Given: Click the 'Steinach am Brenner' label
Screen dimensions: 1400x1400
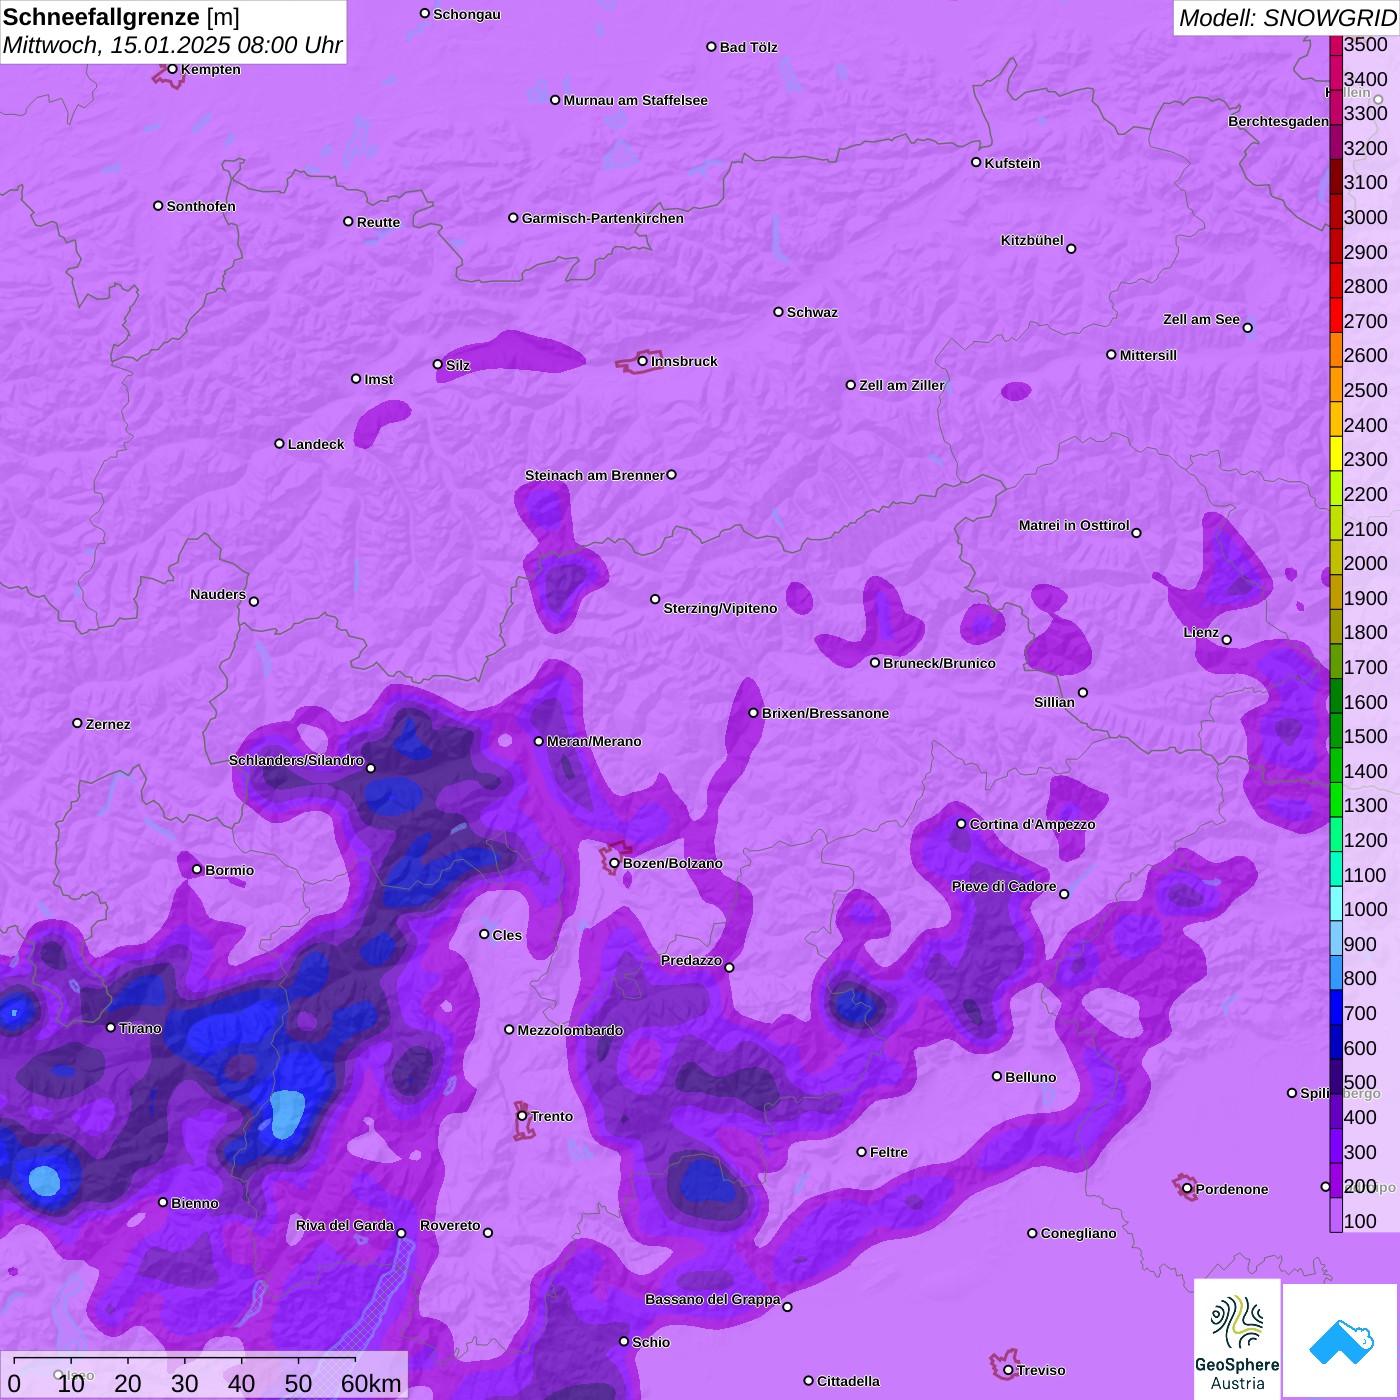Looking at the screenshot, I should (x=594, y=475).
